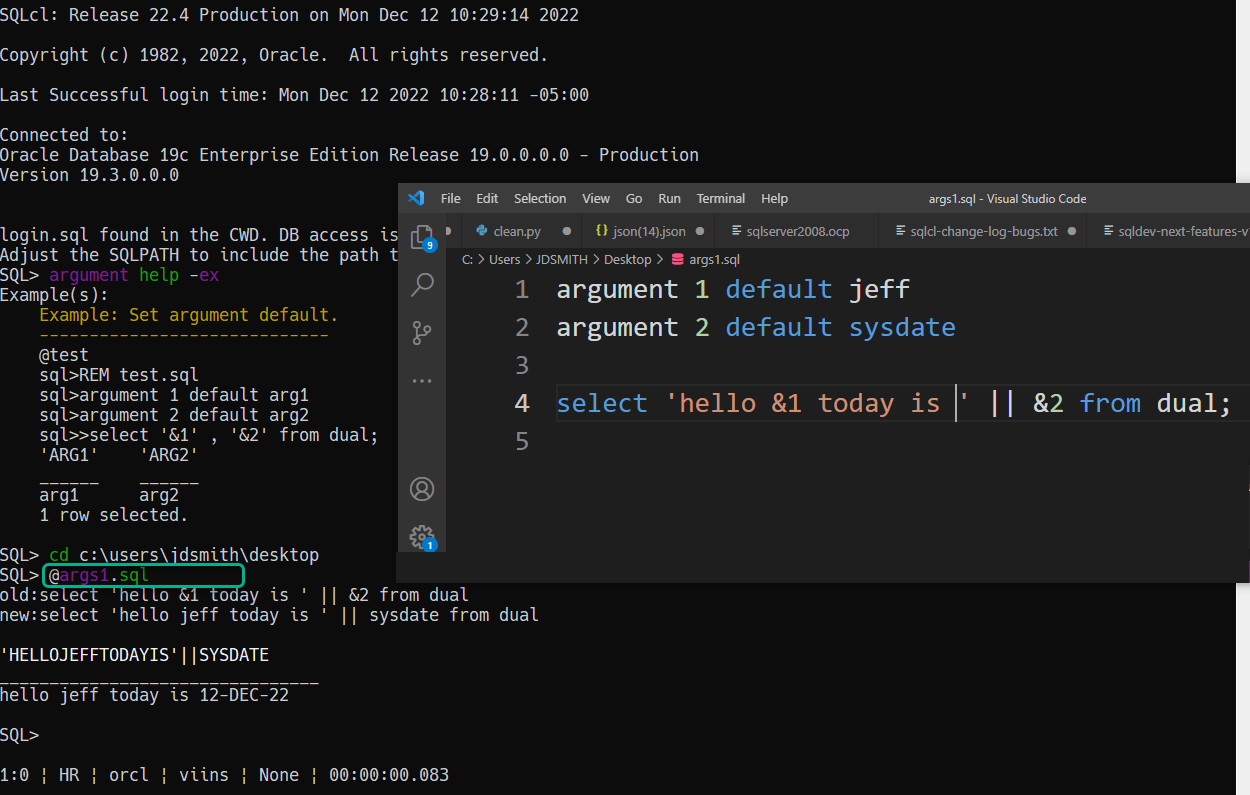Viewport: 1250px width, 795px height.
Task: Click line number 3 in the editor
Action: pyautogui.click(x=522, y=366)
